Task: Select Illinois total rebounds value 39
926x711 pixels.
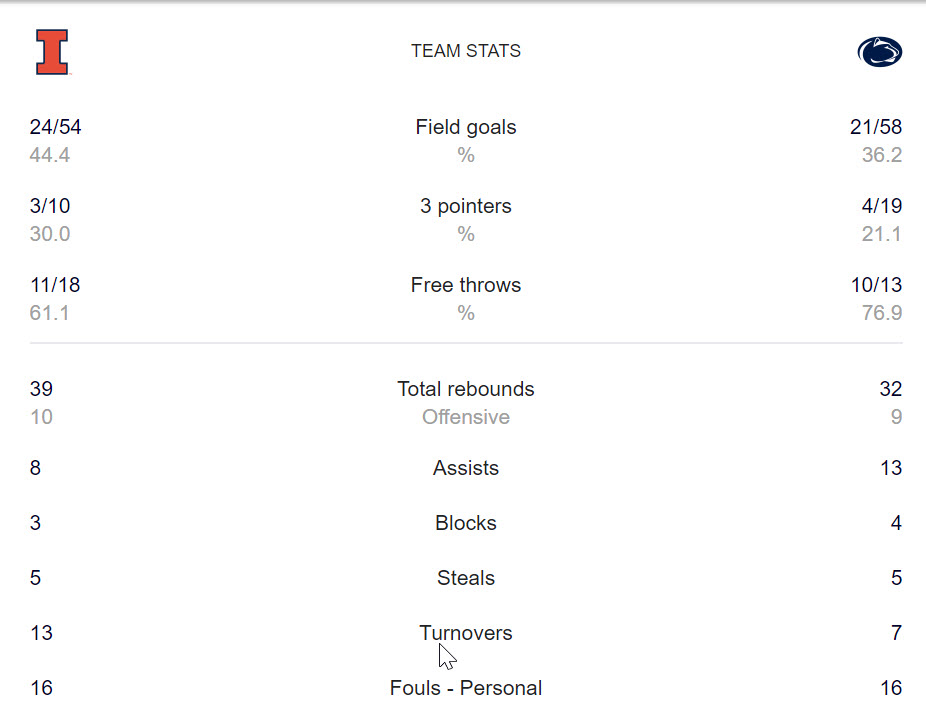Action: [41, 389]
